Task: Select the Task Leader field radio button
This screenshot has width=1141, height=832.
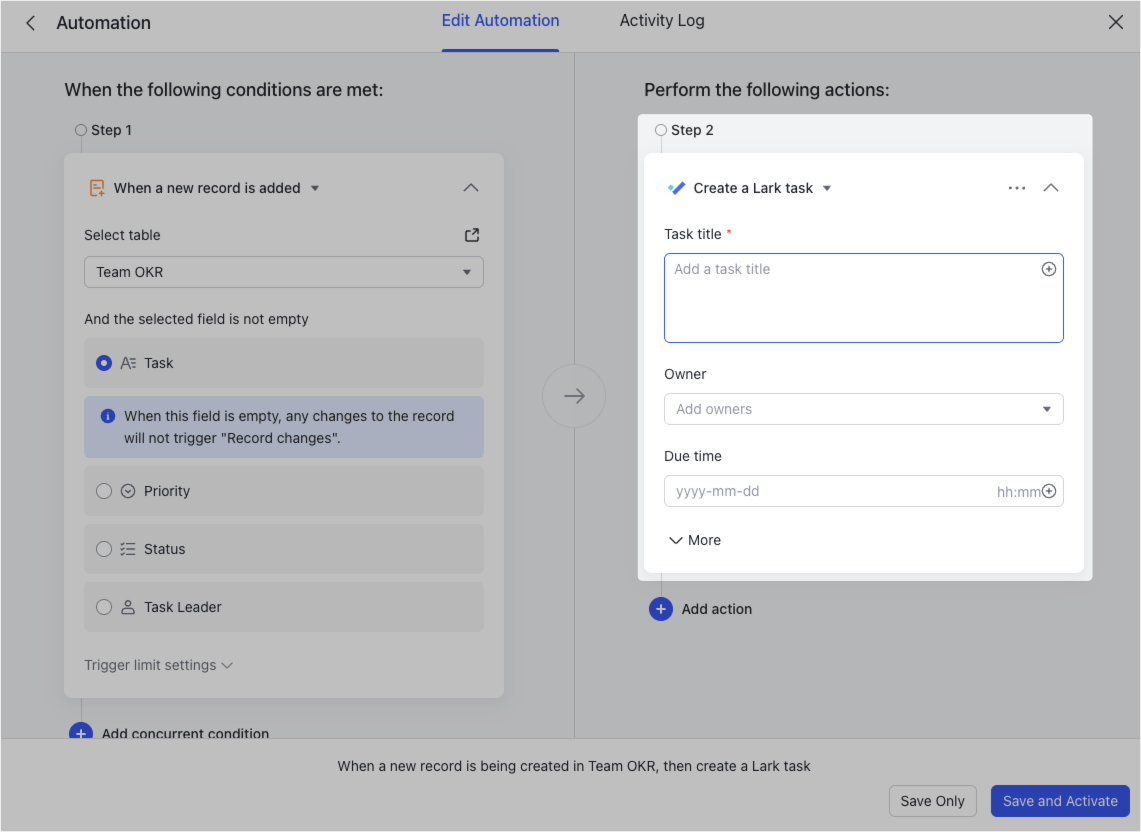Action: pyautogui.click(x=104, y=607)
